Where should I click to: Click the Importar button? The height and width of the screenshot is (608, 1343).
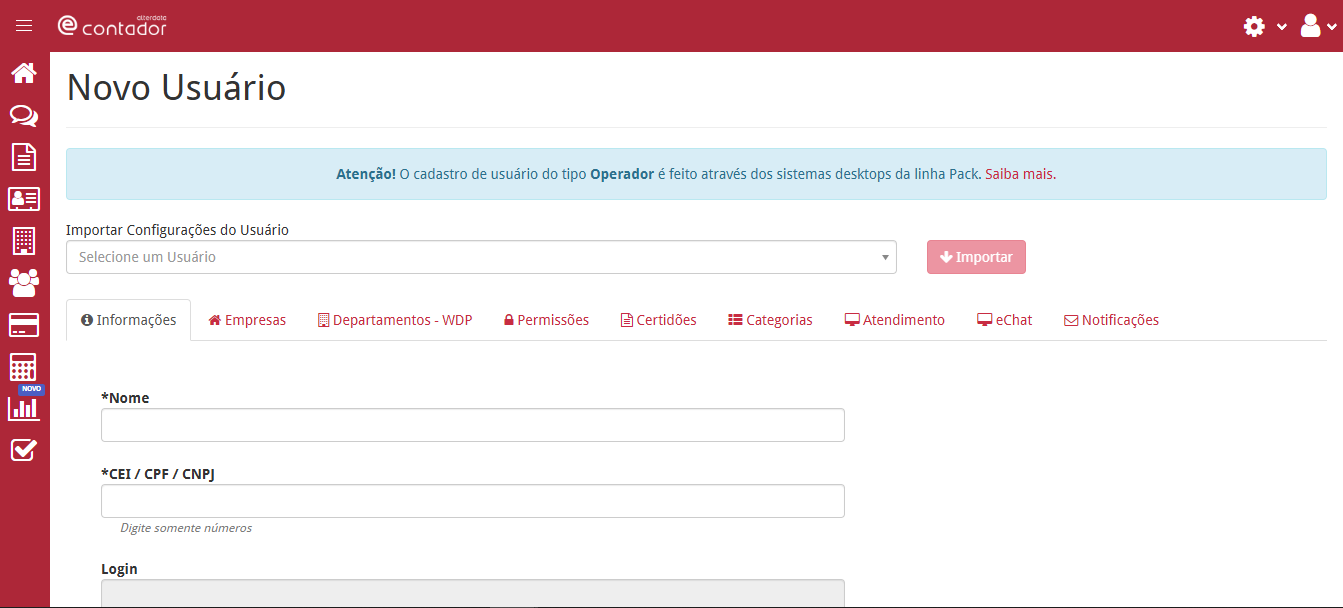976,257
